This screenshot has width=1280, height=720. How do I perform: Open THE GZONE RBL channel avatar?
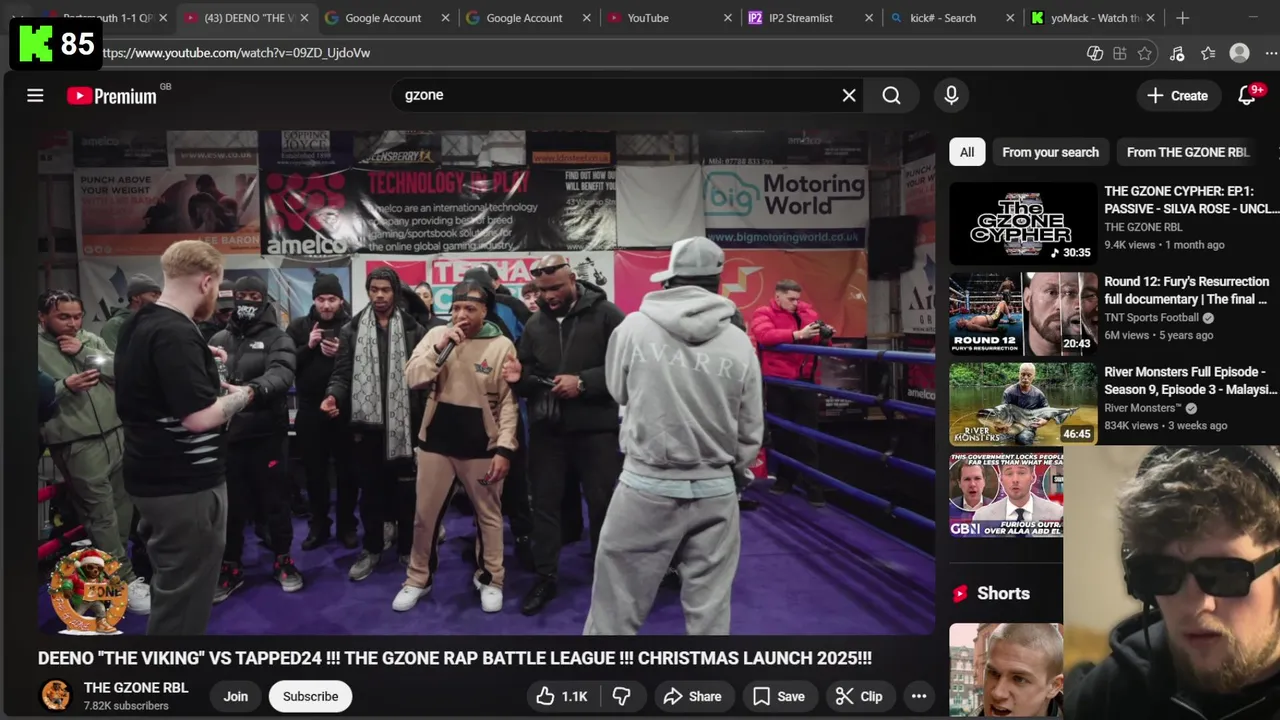[56, 696]
